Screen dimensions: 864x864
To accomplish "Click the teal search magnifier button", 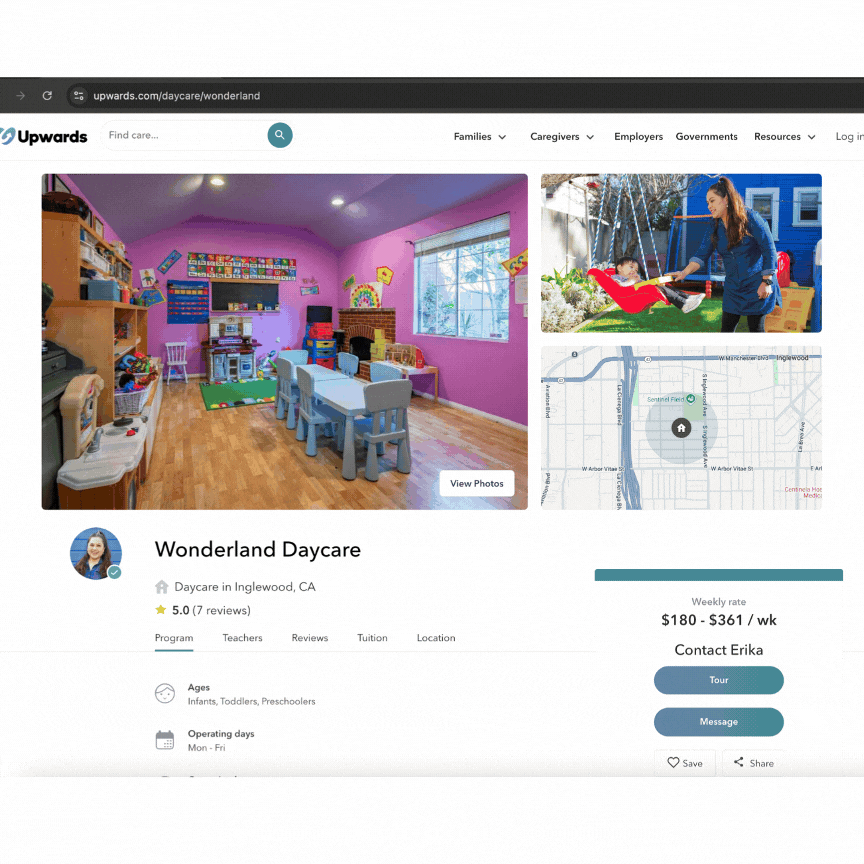I will pos(280,135).
